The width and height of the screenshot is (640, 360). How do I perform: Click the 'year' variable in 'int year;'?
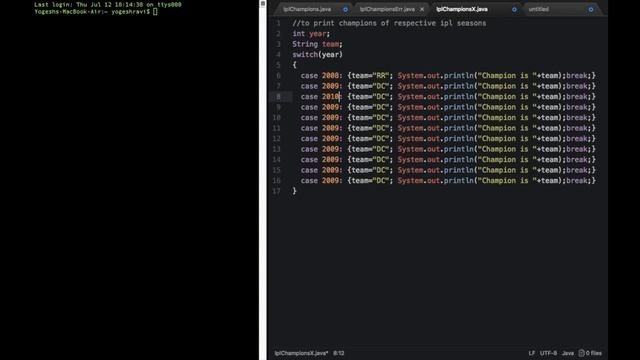click(x=318, y=34)
